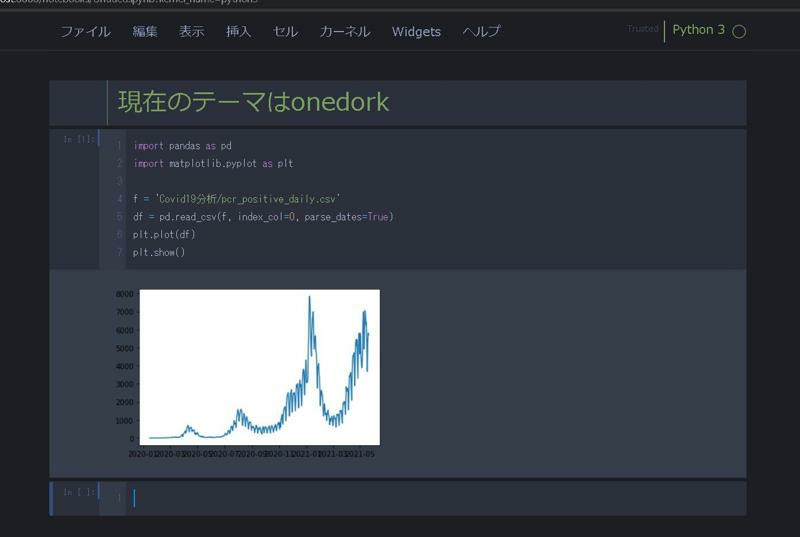Open the 編集 menu

tap(145, 32)
